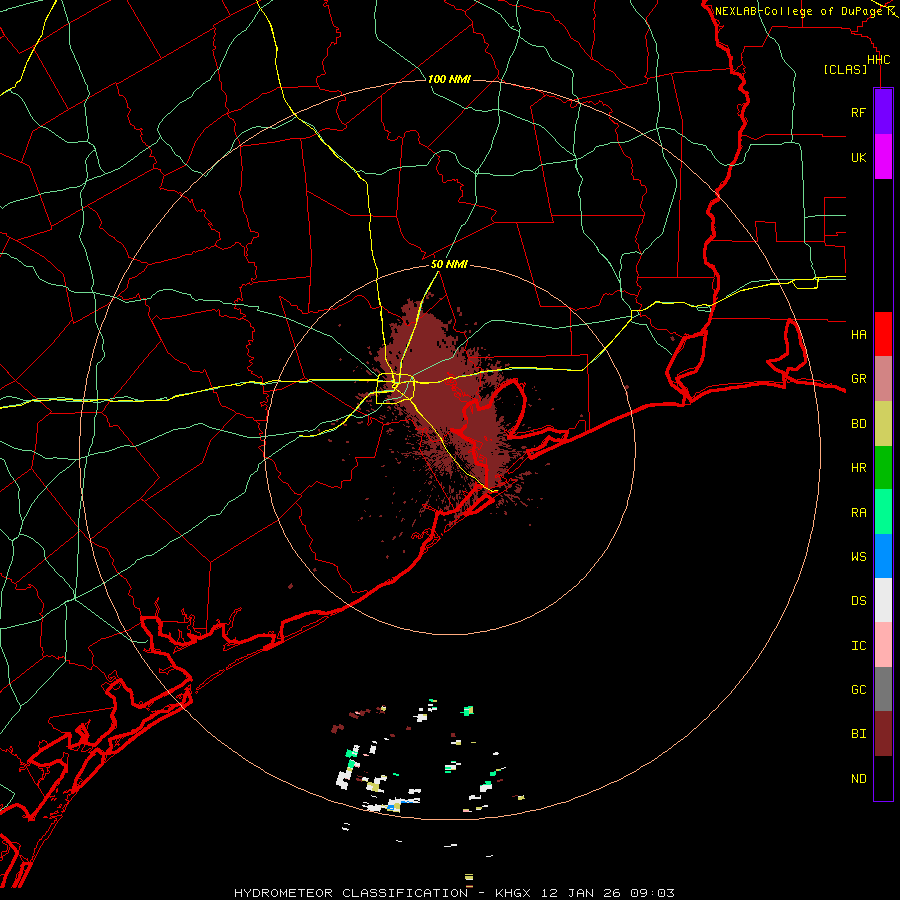This screenshot has height=900, width=900.
Task: Click the brown BI legend swatch
Action: [x=883, y=734]
